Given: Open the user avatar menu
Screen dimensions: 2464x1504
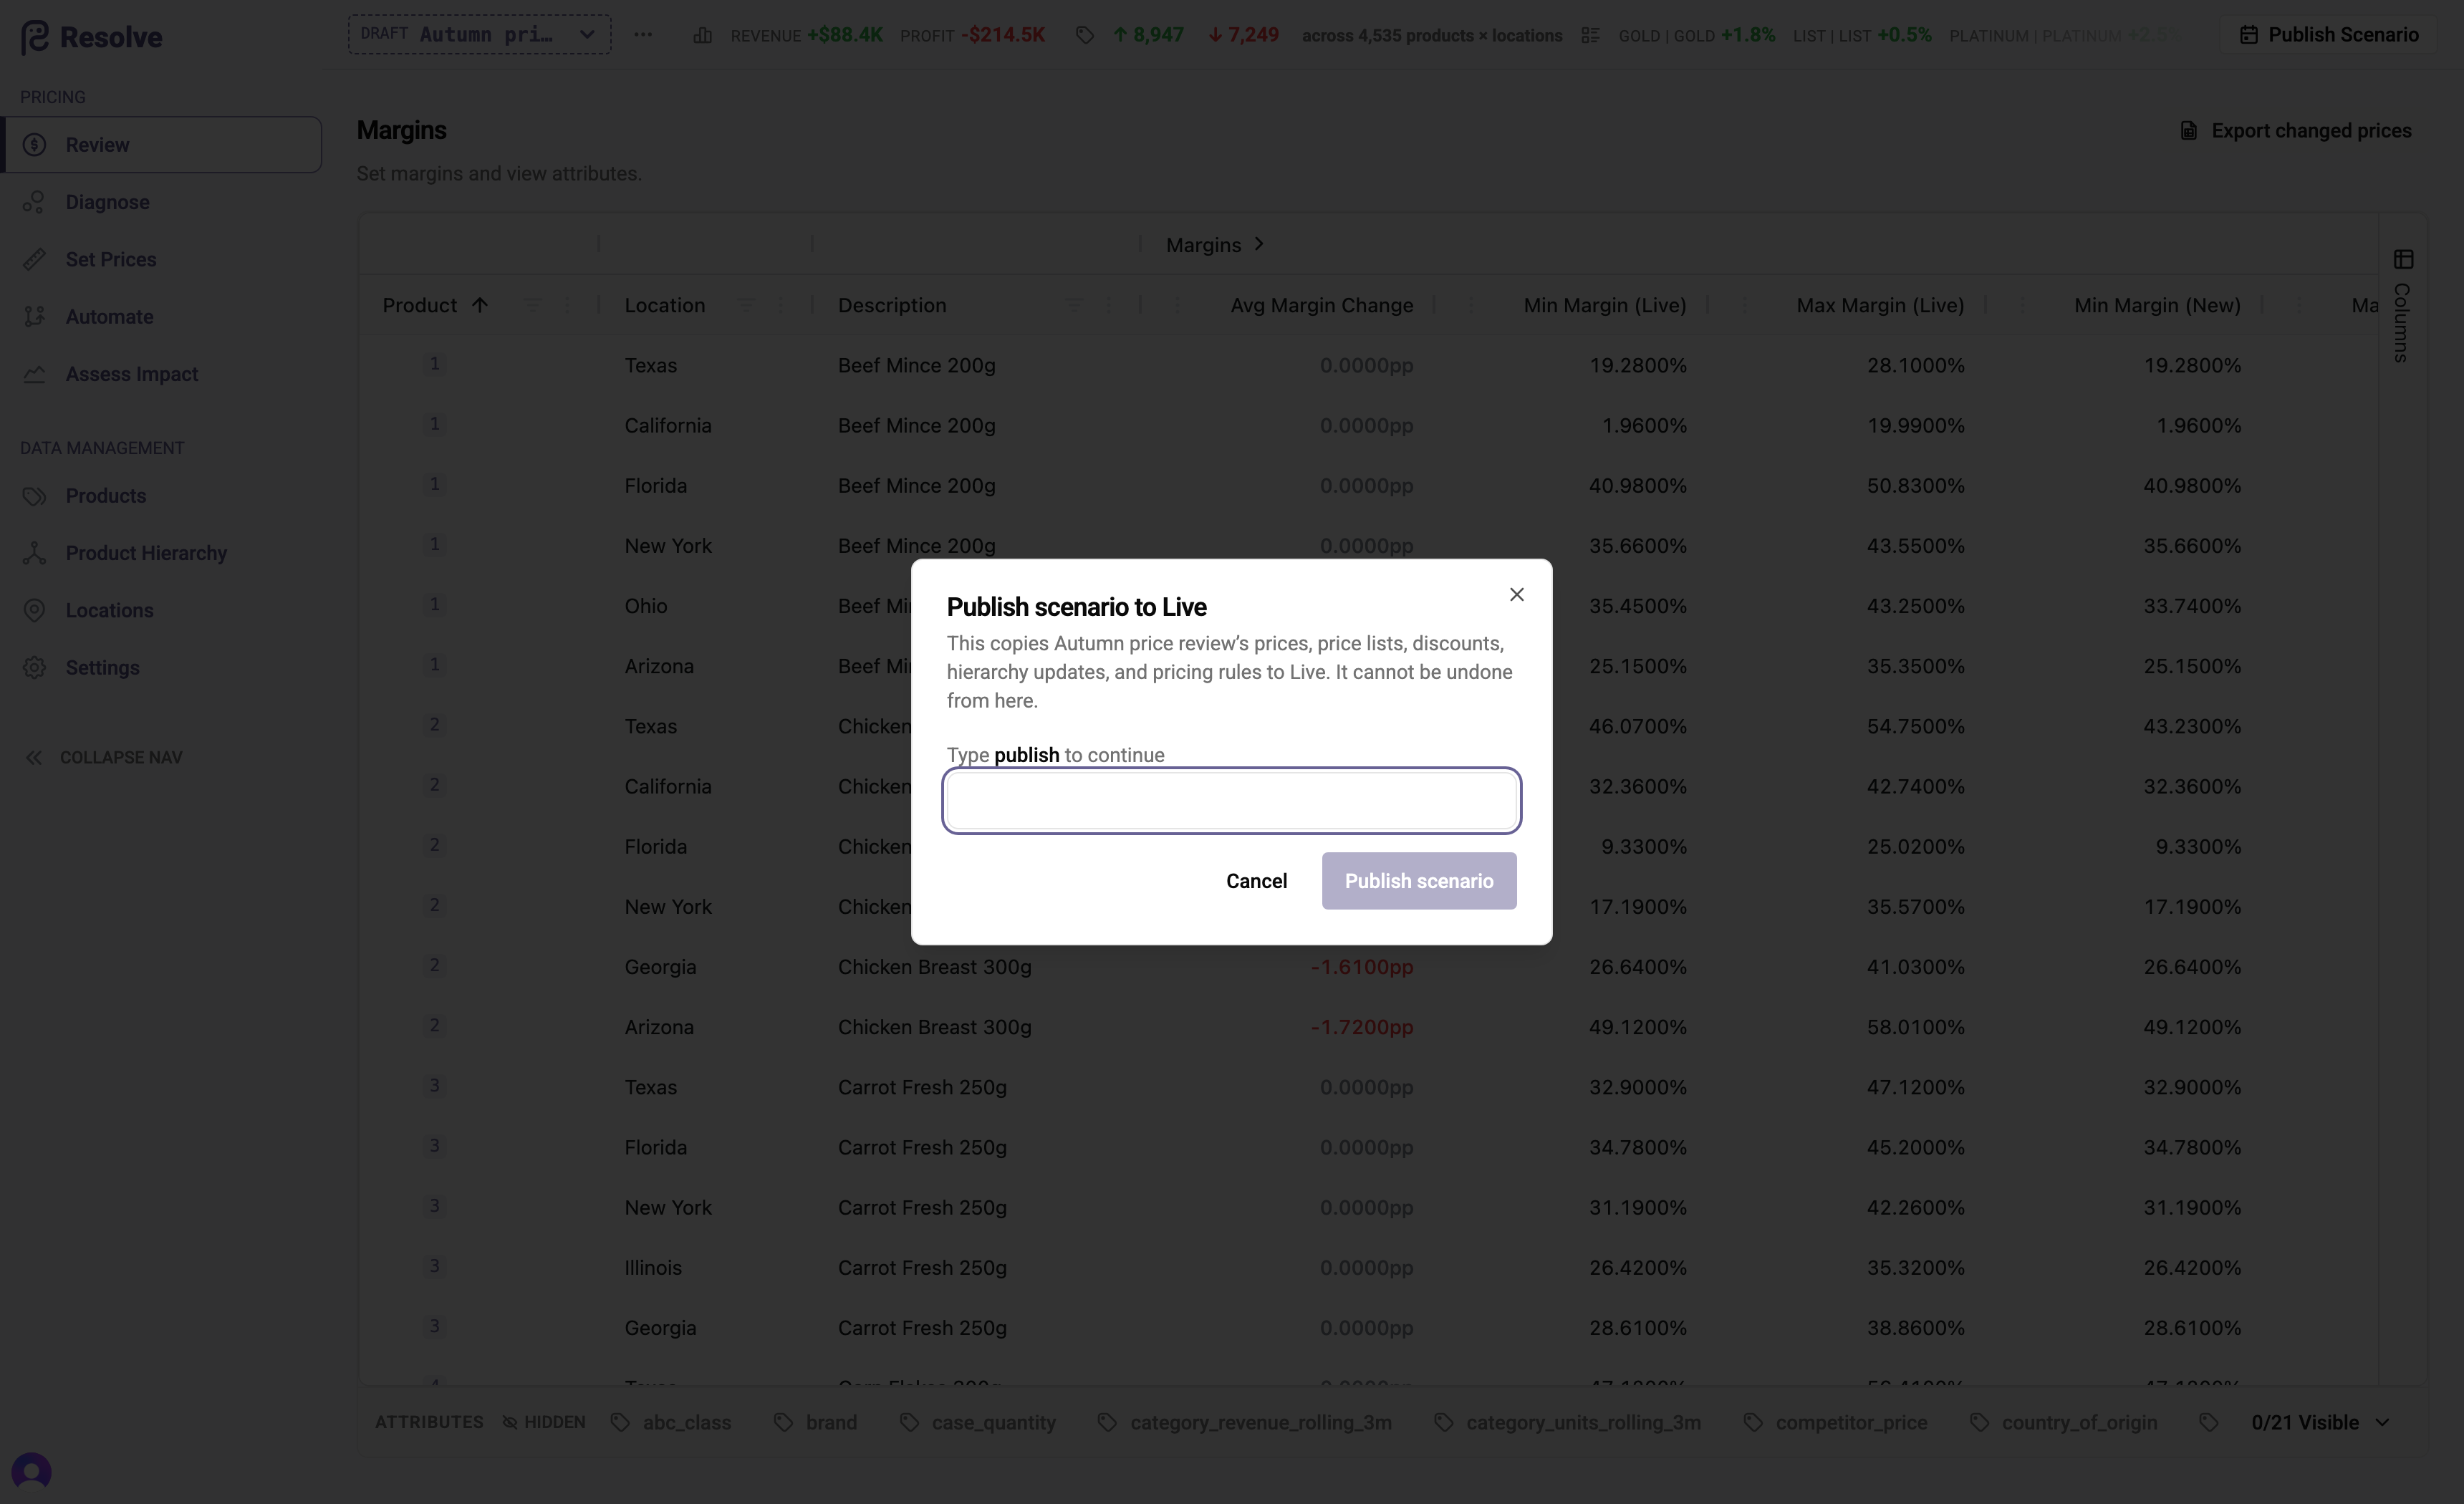Looking at the screenshot, I should tap(31, 1471).
